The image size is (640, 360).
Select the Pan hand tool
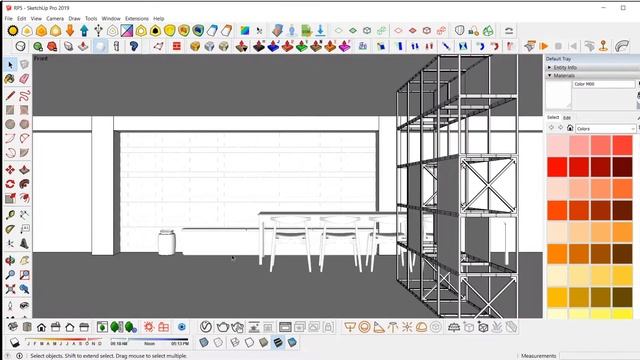point(24,260)
